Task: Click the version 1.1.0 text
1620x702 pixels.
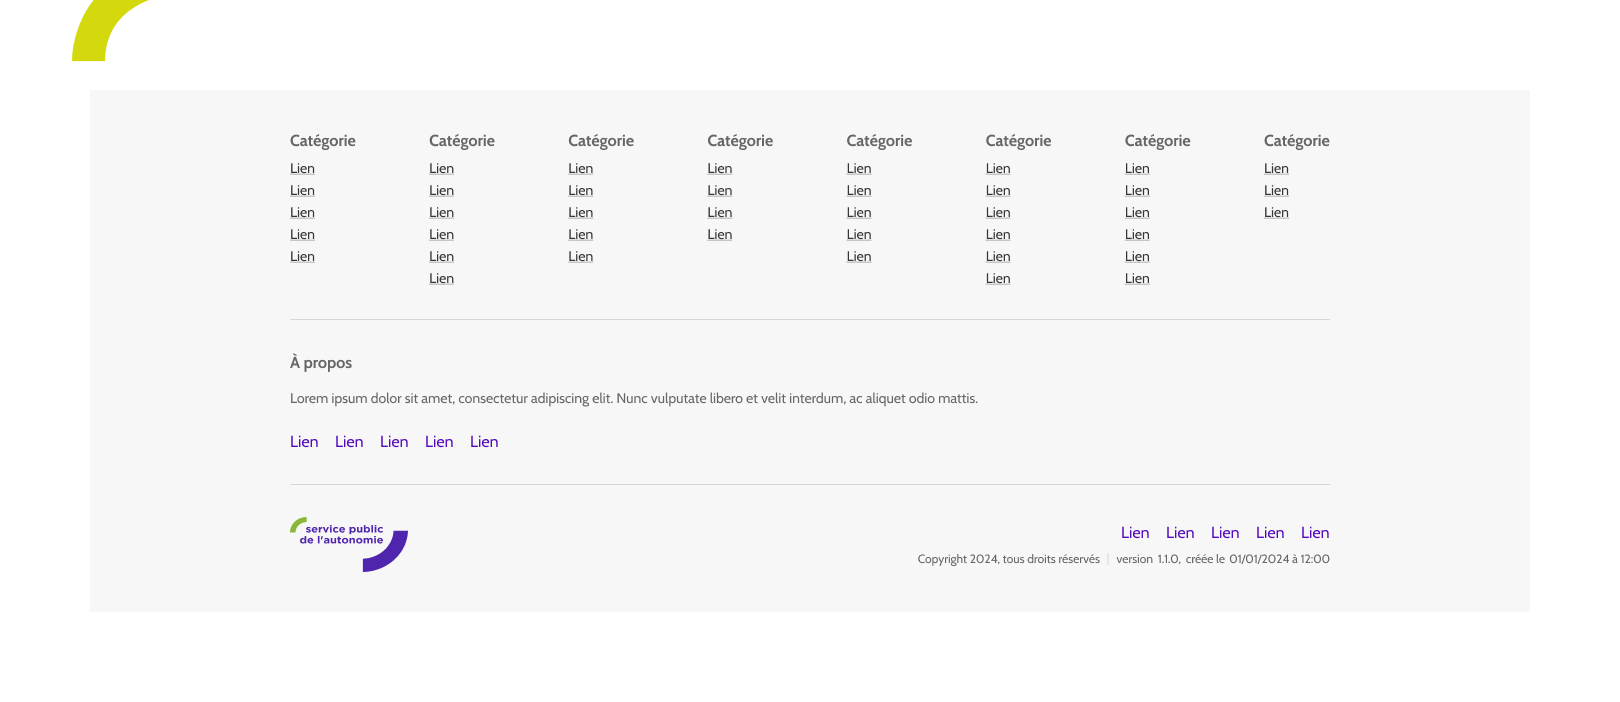Action: pos(1147,560)
